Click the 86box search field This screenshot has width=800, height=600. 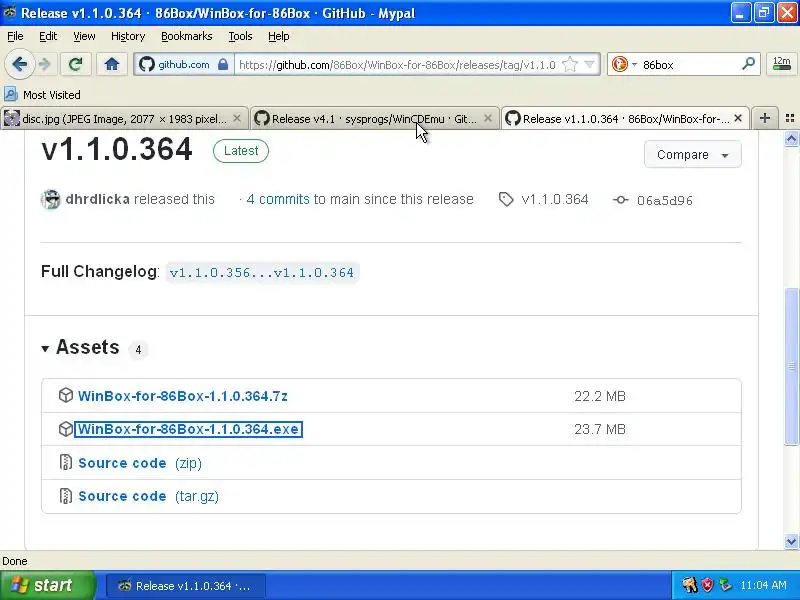click(x=689, y=65)
